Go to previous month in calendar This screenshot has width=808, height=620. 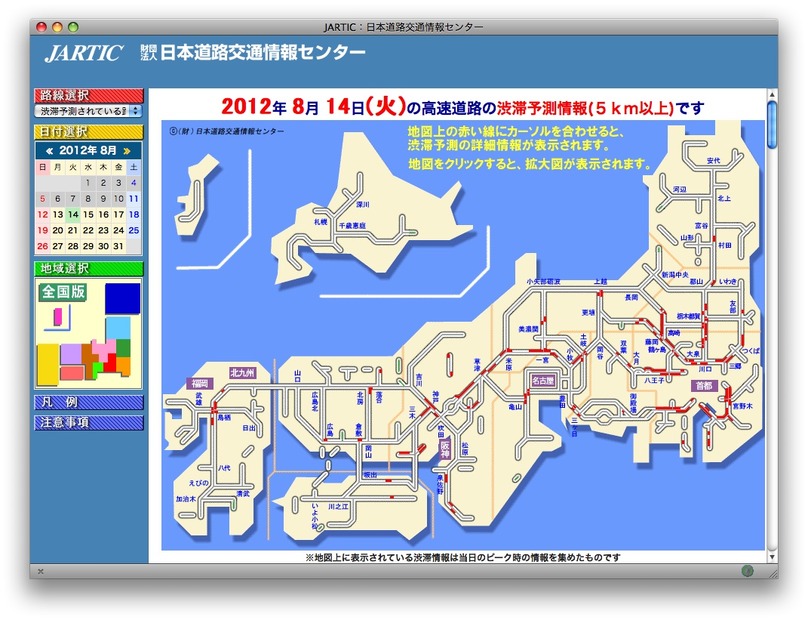[49, 151]
